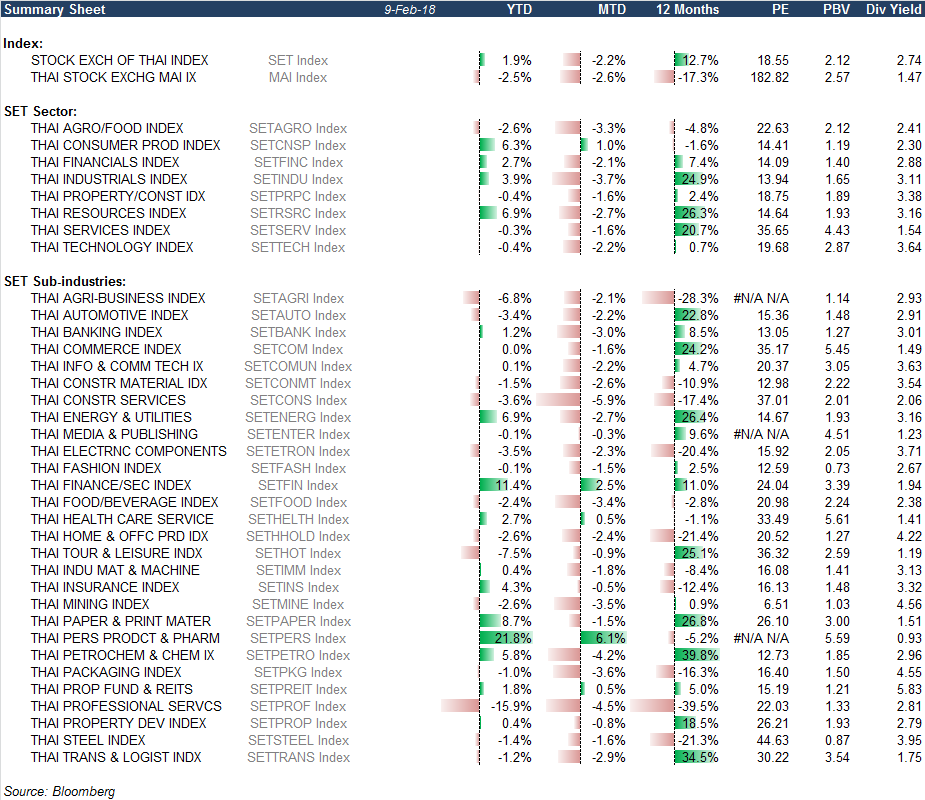The image size is (925, 800).
Task: Click the 'SETENTER Index' ticker cell
Action: (298, 435)
